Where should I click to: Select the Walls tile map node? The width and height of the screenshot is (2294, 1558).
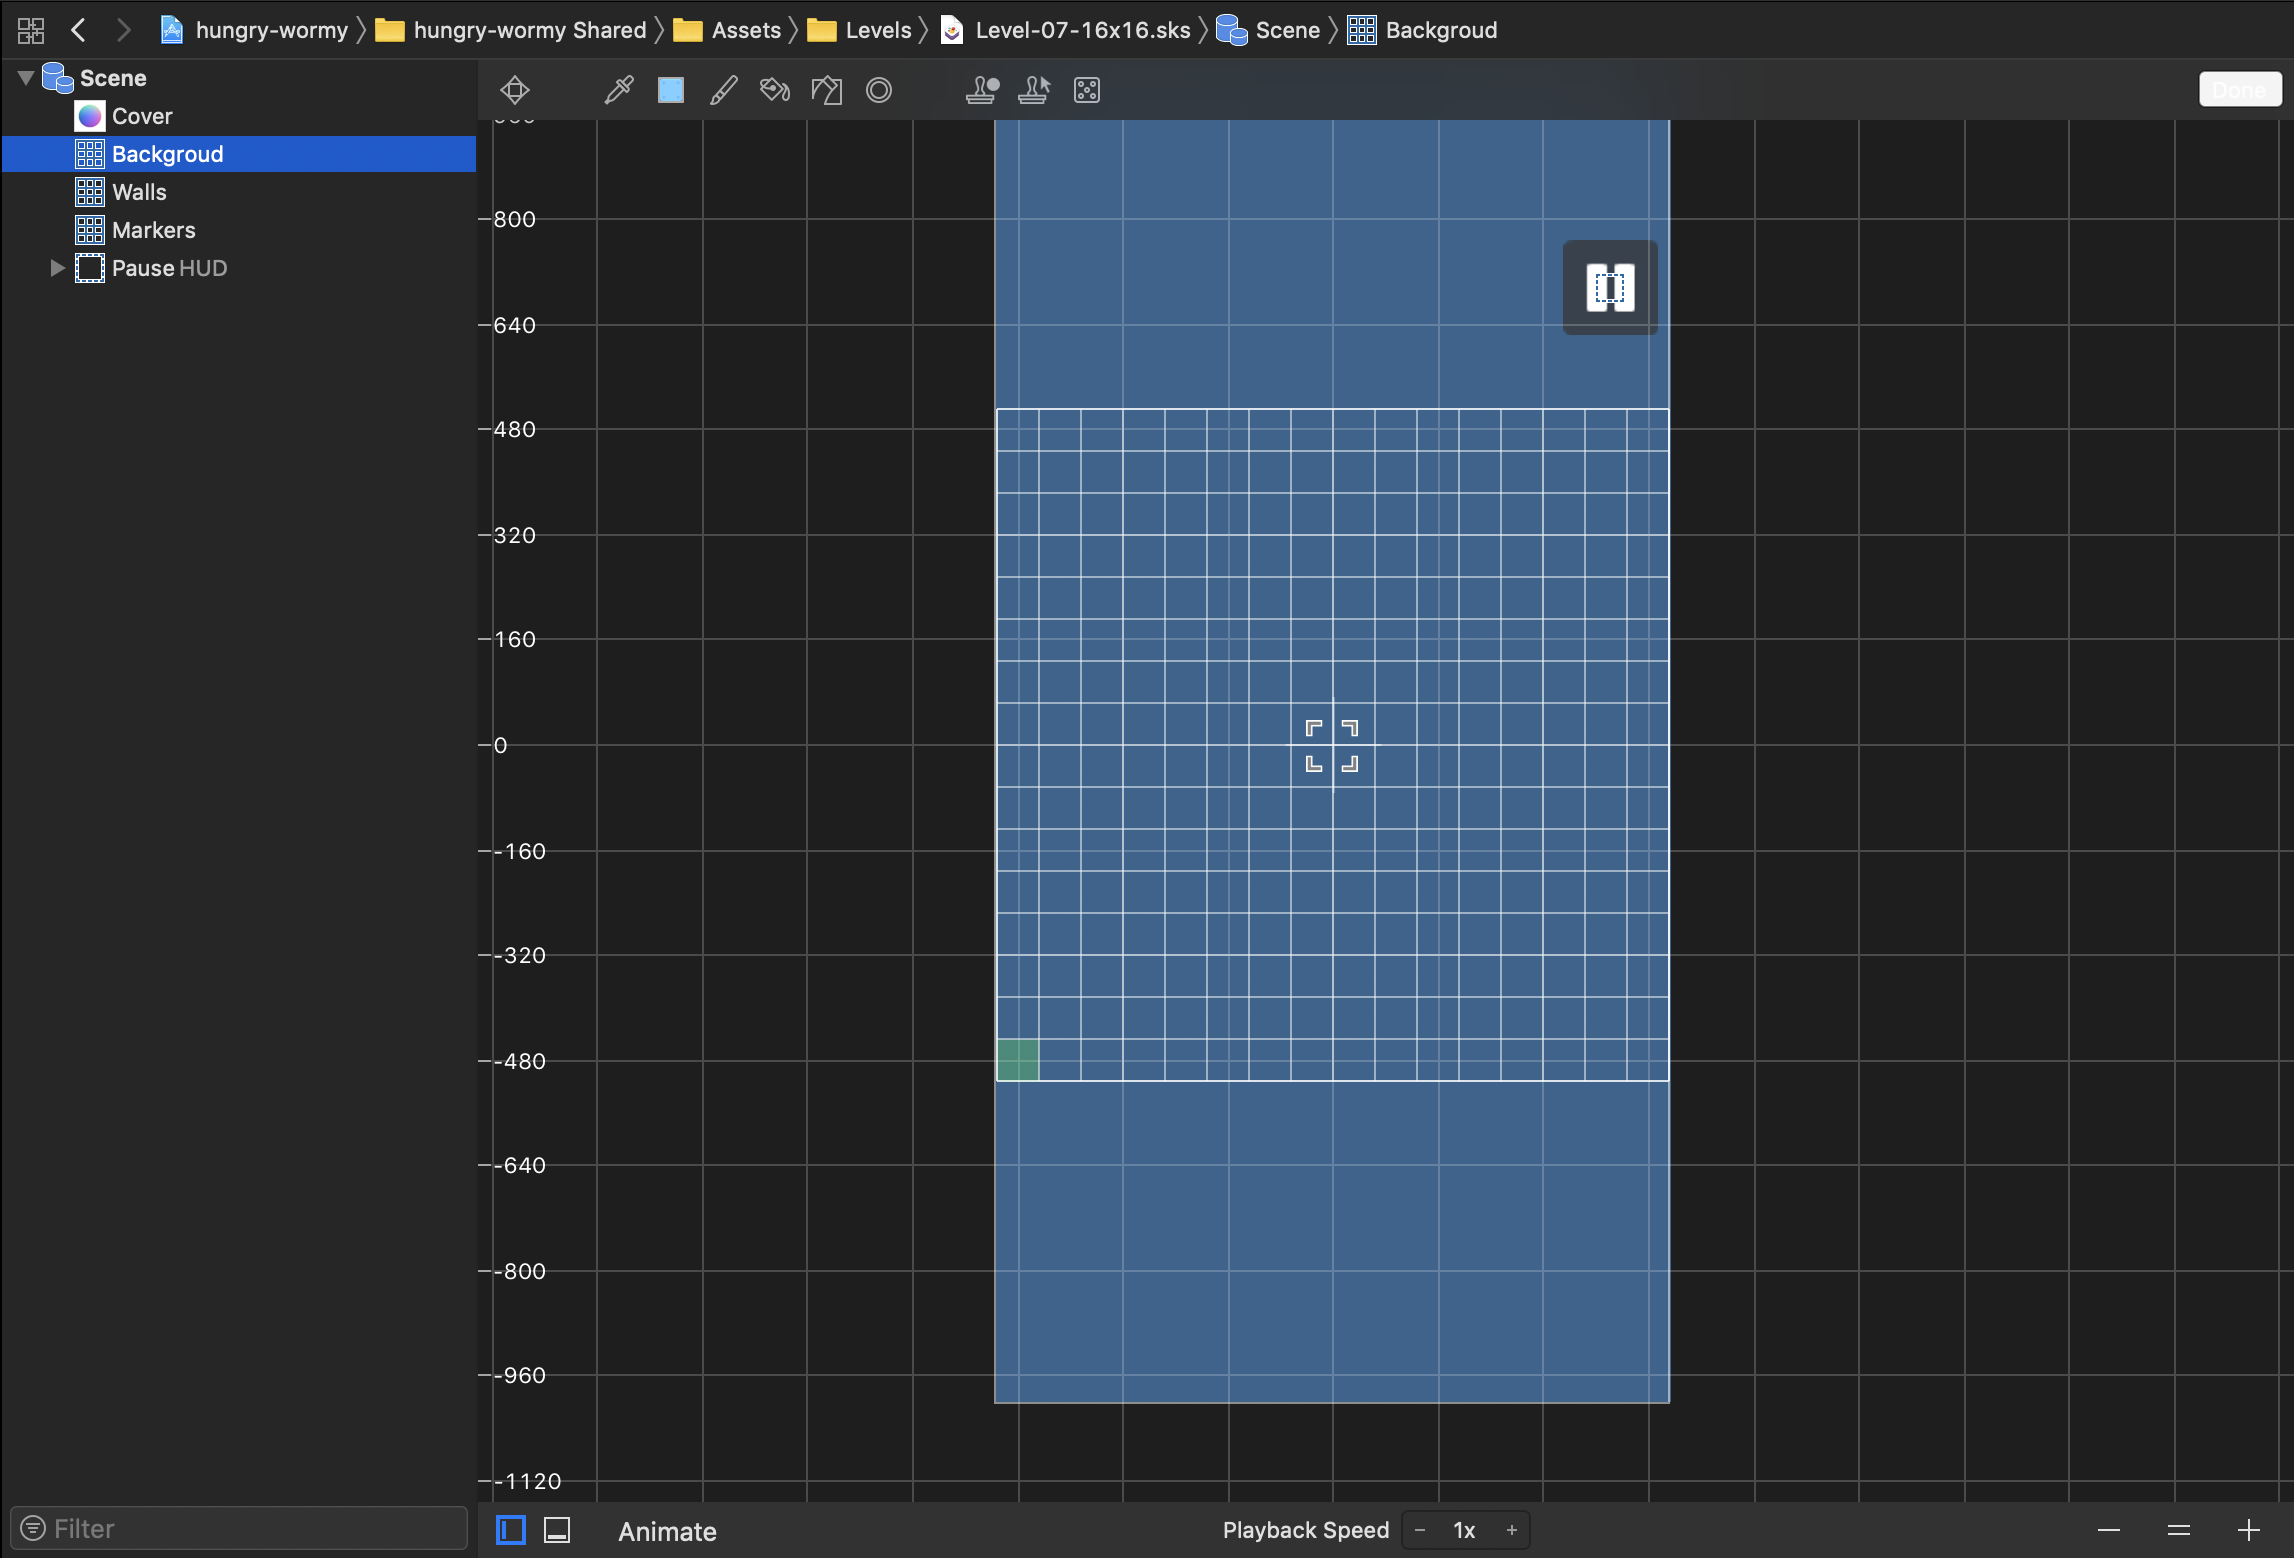point(139,192)
